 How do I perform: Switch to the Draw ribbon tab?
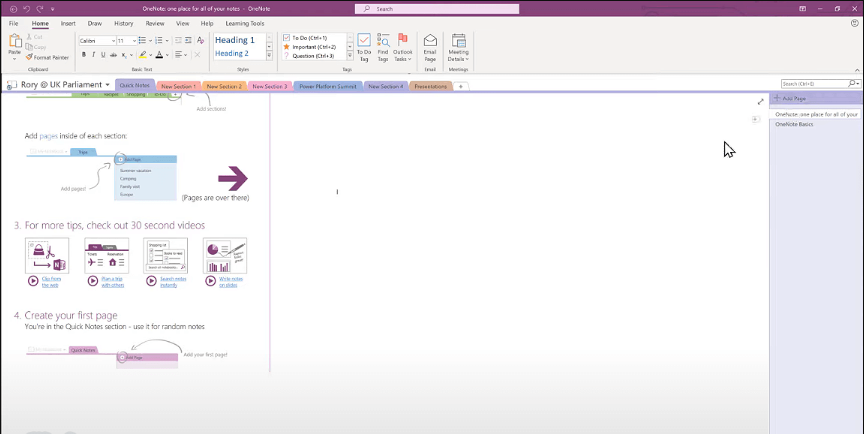(x=95, y=24)
